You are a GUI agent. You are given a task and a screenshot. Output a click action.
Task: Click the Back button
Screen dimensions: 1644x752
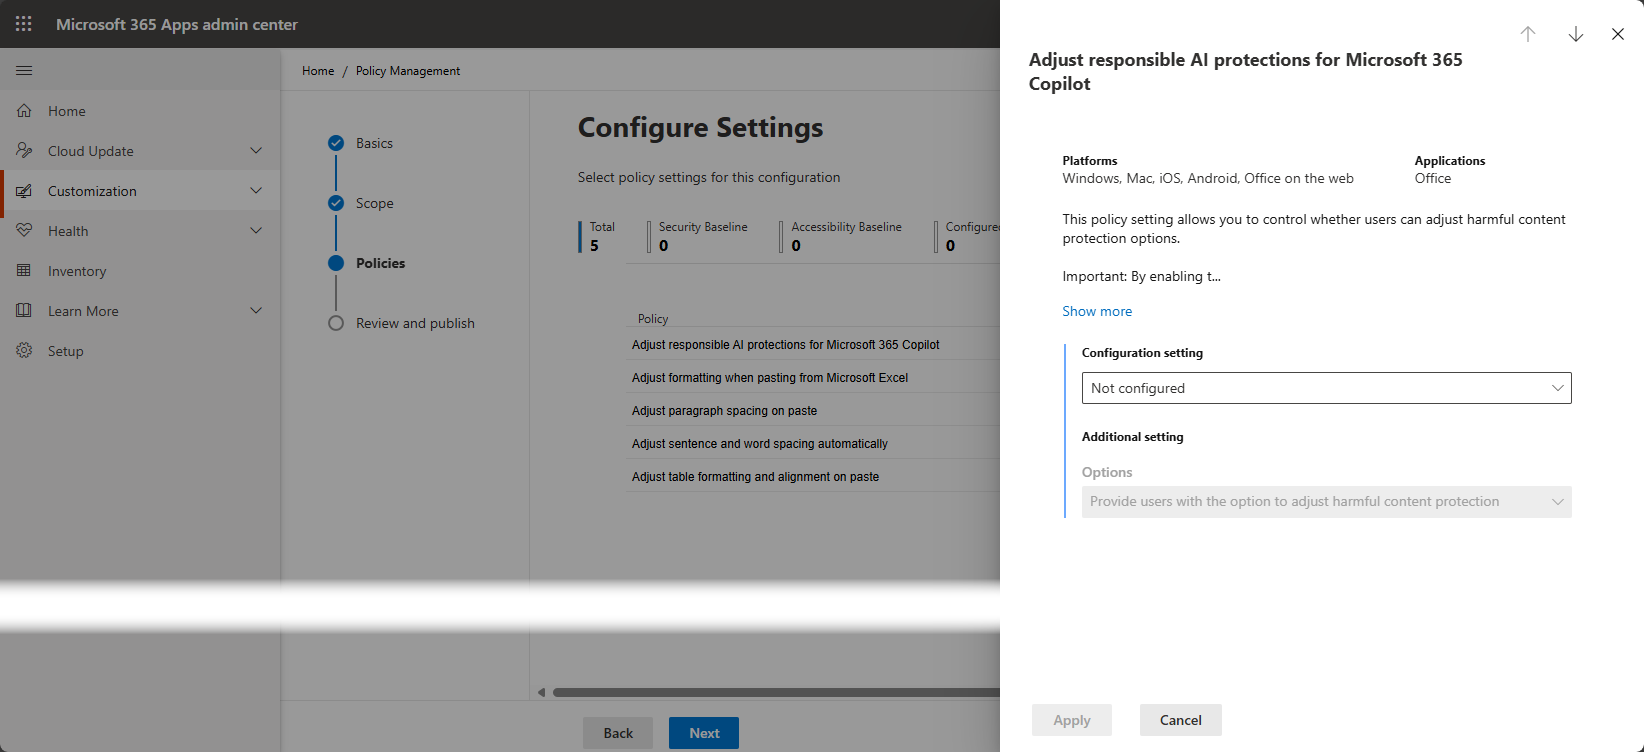[618, 733]
